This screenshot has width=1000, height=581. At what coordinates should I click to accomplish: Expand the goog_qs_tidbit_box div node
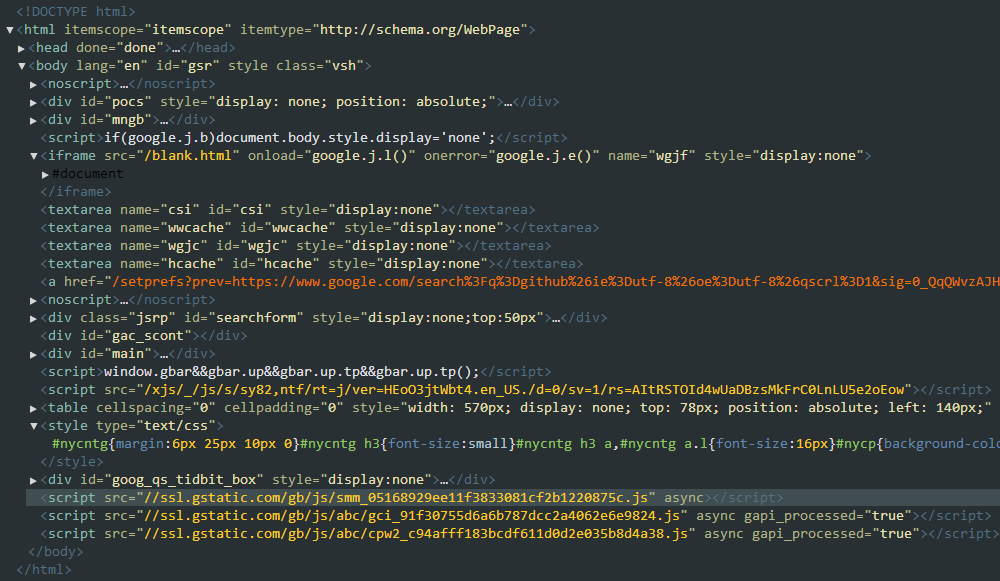[33, 479]
